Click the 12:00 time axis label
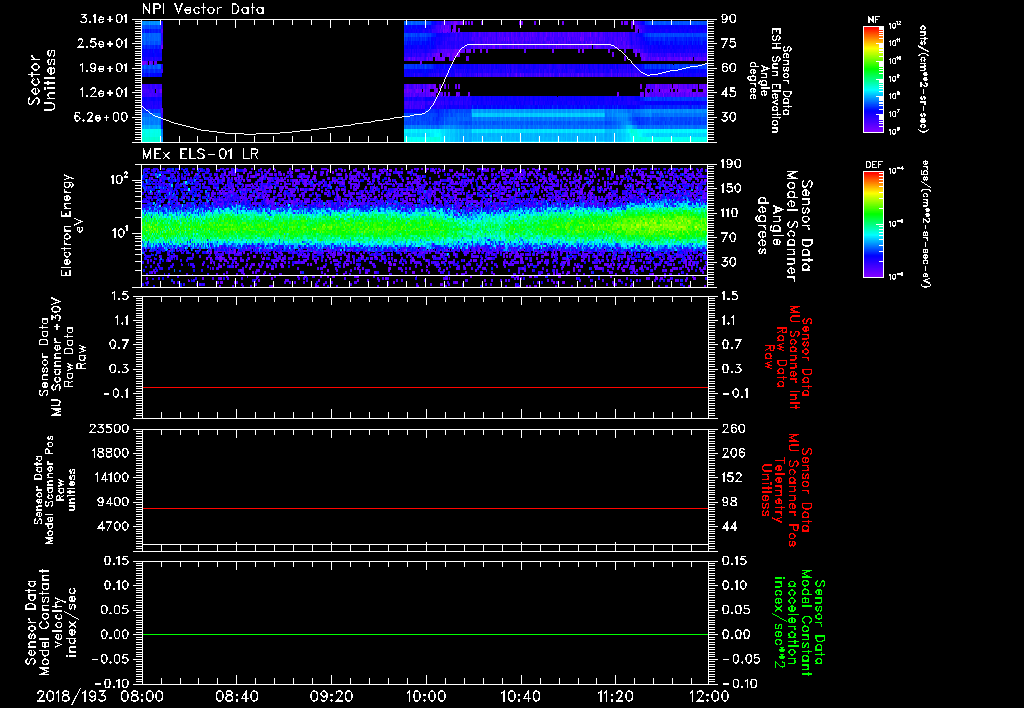Image resolution: width=1024 pixels, height=708 pixels. pos(709,696)
